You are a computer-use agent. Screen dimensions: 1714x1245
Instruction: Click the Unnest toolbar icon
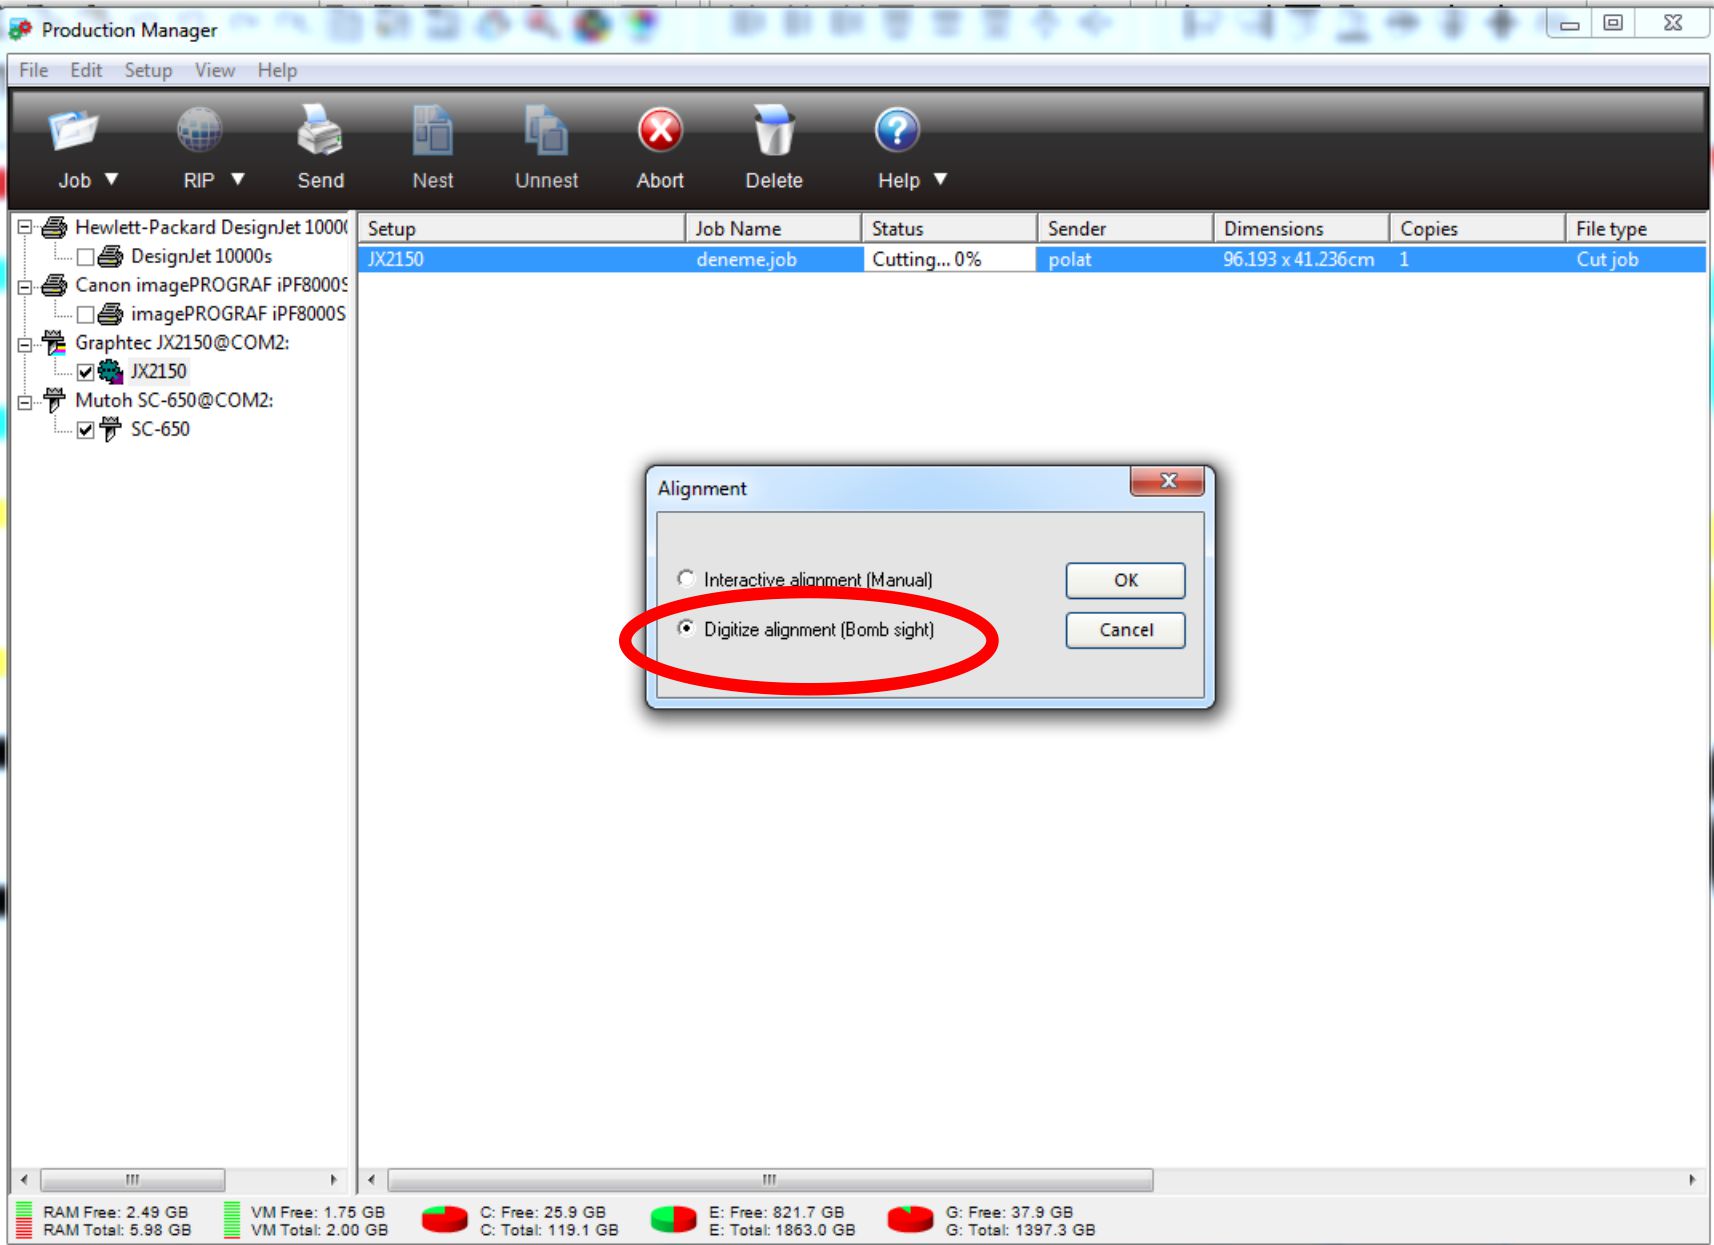tap(546, 131)
